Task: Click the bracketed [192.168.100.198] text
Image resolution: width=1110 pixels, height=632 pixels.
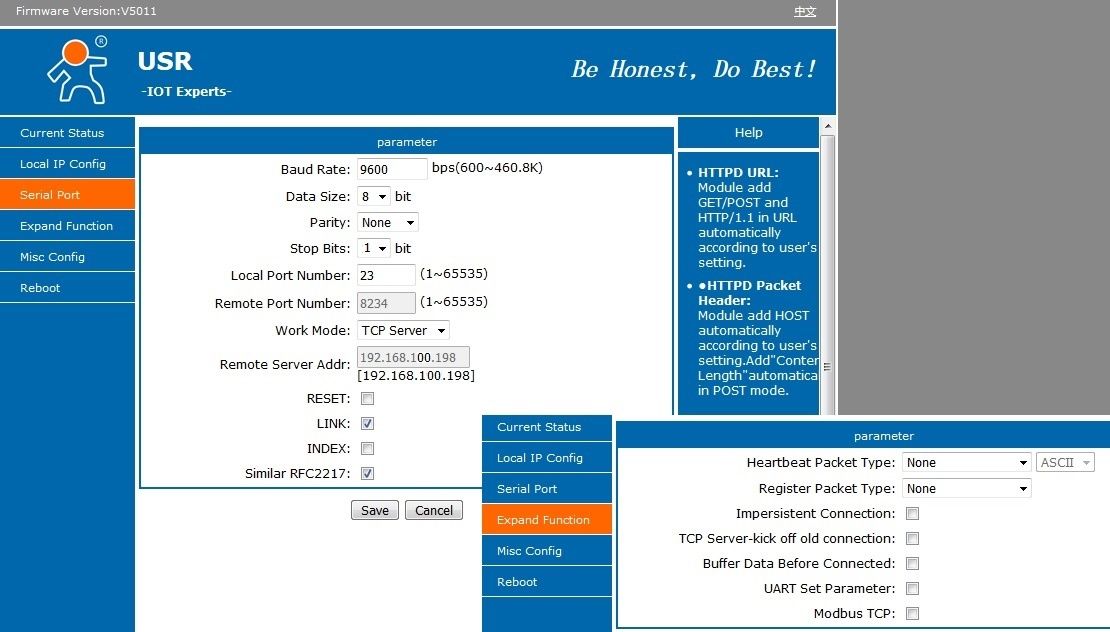Action: (416, 376)
